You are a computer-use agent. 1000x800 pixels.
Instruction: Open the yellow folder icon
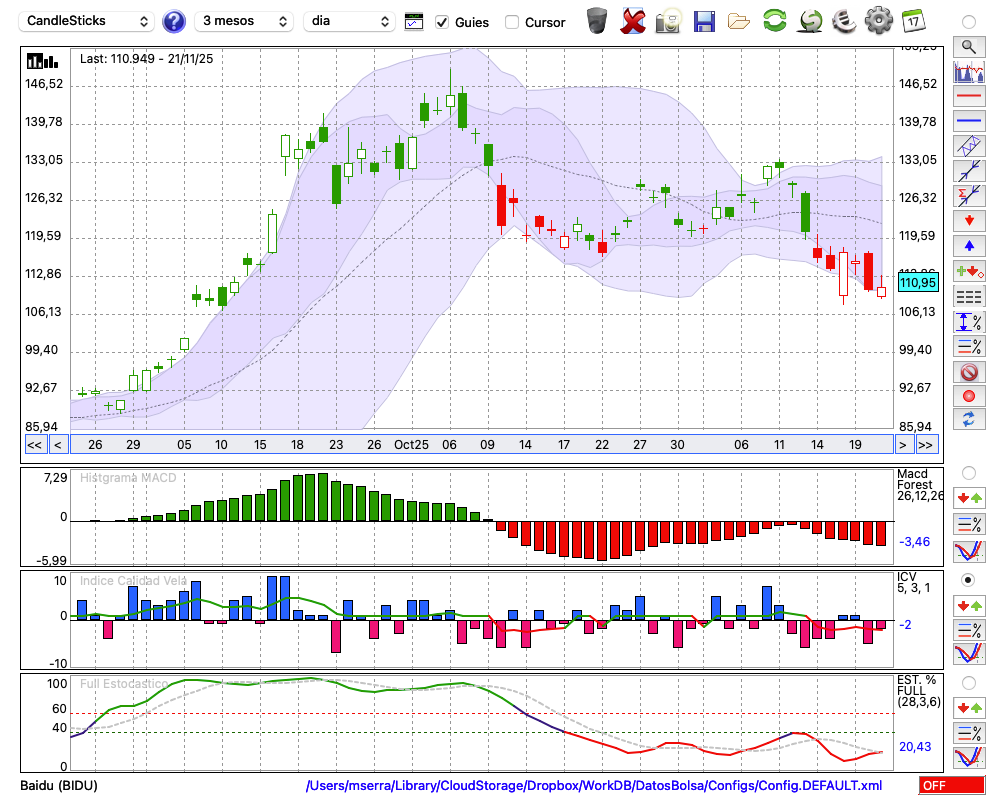pos(739,21)
